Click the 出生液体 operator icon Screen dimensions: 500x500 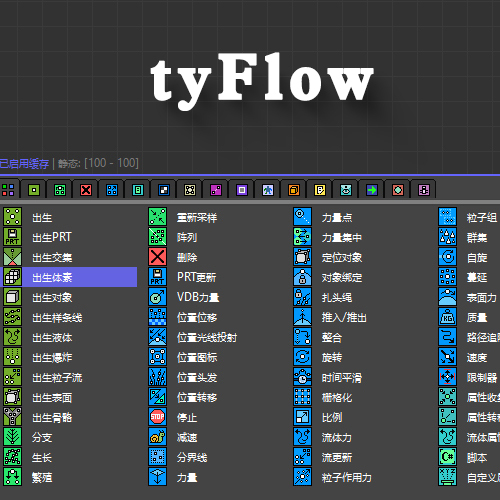[12, 336]
